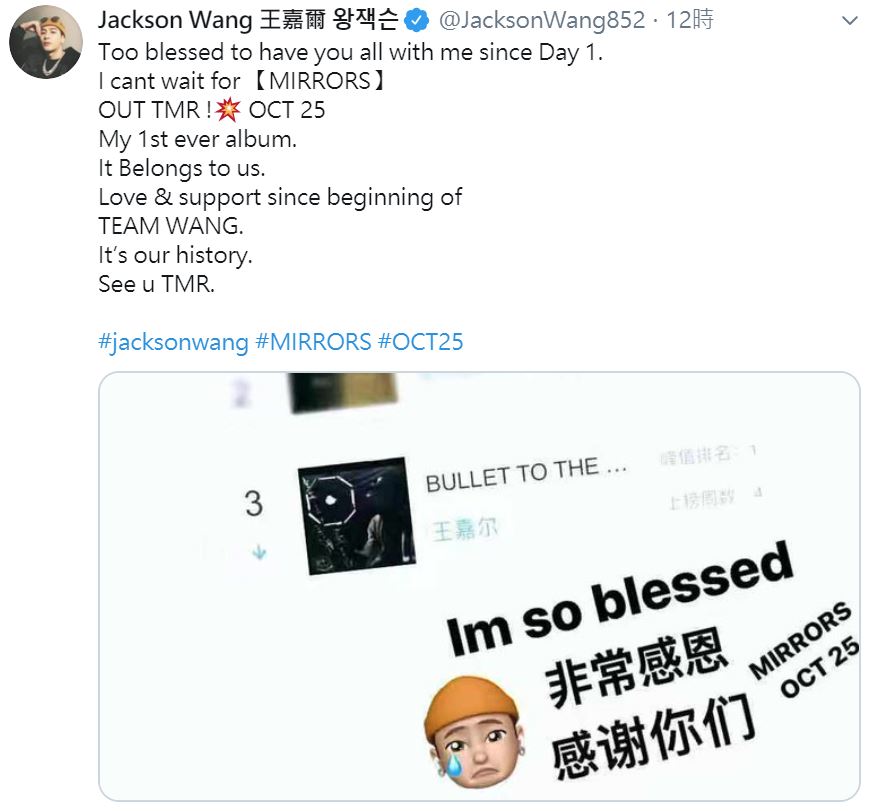Image resolution: width=870 pixels, height=811 pixels.
Task: Click the down arrow below rank 3
Action: [259, 553]
